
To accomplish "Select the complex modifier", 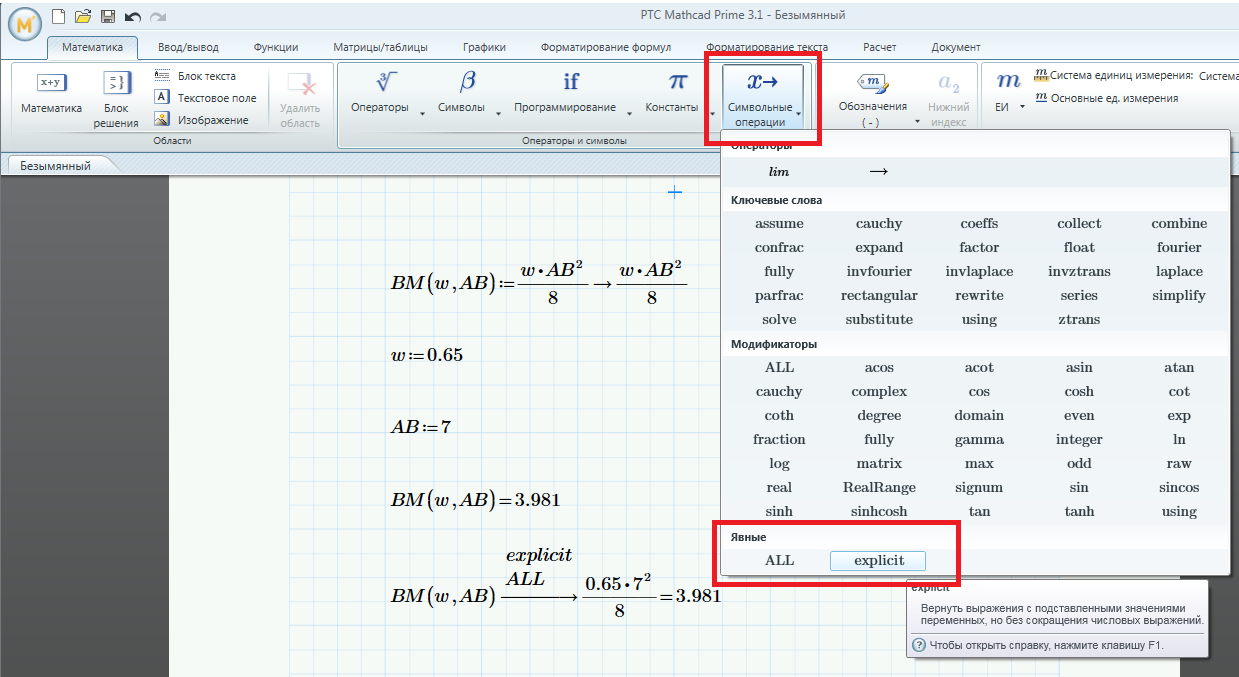I will [879, 391].
